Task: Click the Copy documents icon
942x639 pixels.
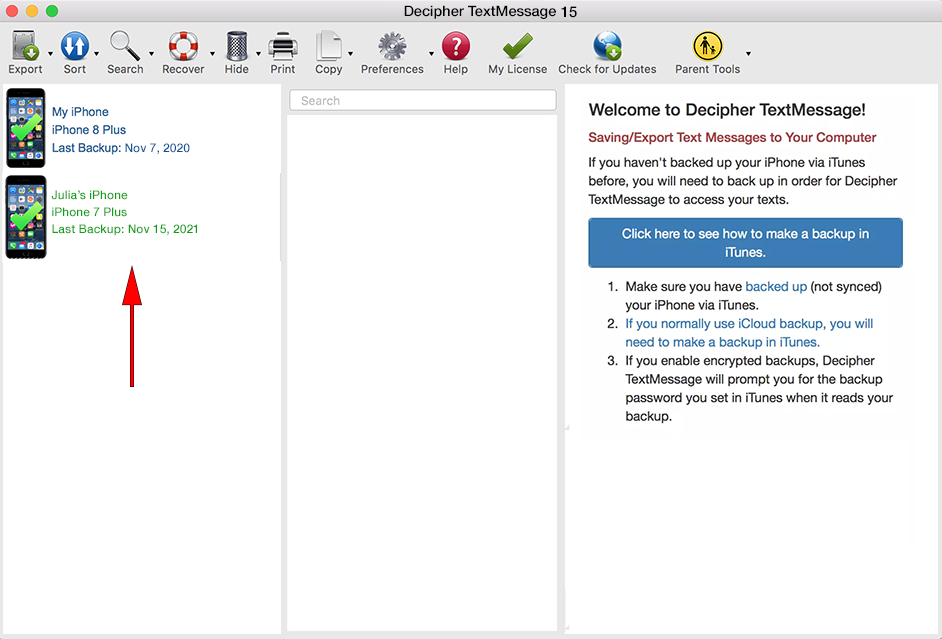Action: 328,47
